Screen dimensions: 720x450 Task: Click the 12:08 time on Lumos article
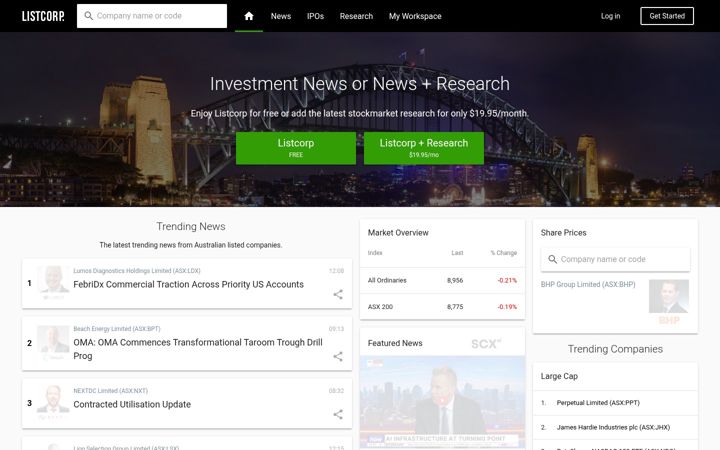[x=336, y=271]
